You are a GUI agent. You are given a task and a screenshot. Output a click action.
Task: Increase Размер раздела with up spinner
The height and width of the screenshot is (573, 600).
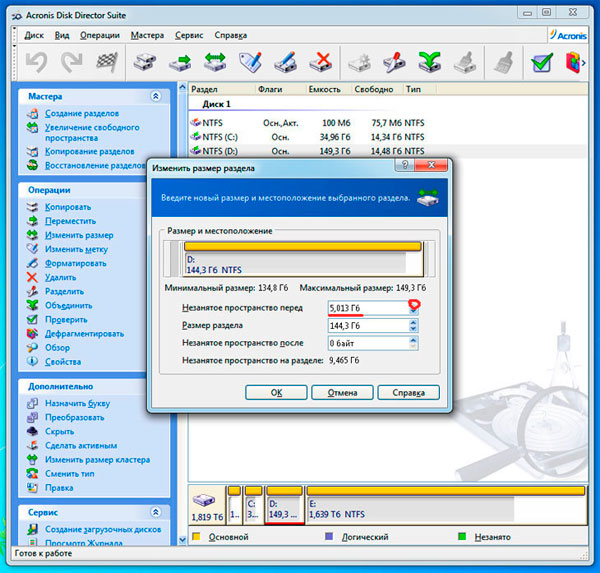413,322
